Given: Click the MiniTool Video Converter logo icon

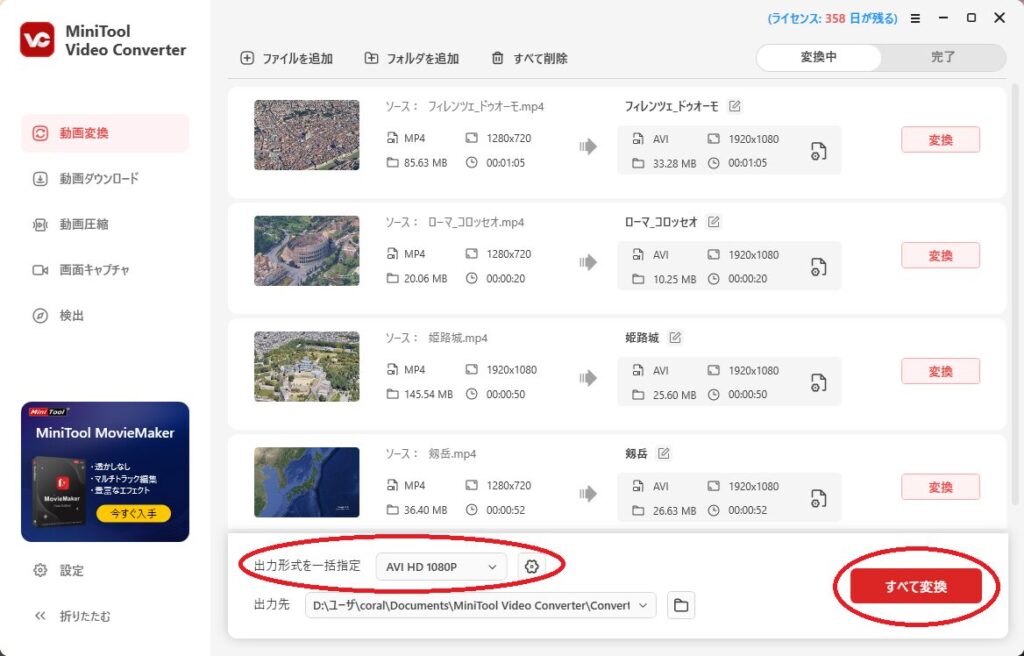Looking at the screenshot, I should pos(37,40).
